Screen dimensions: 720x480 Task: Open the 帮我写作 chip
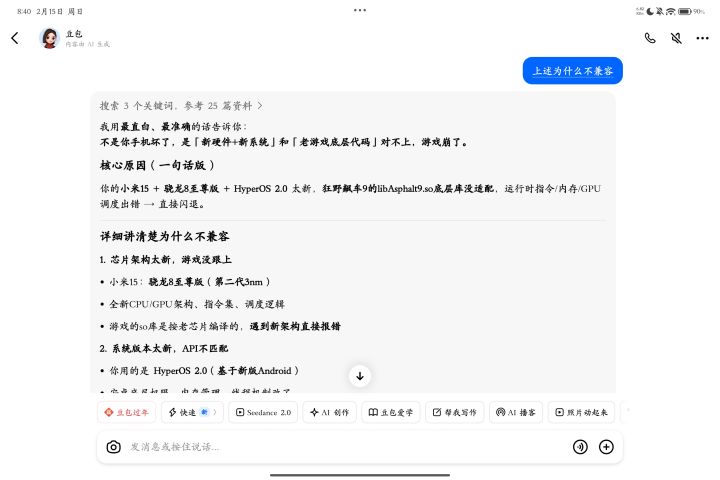coord(455,412)
